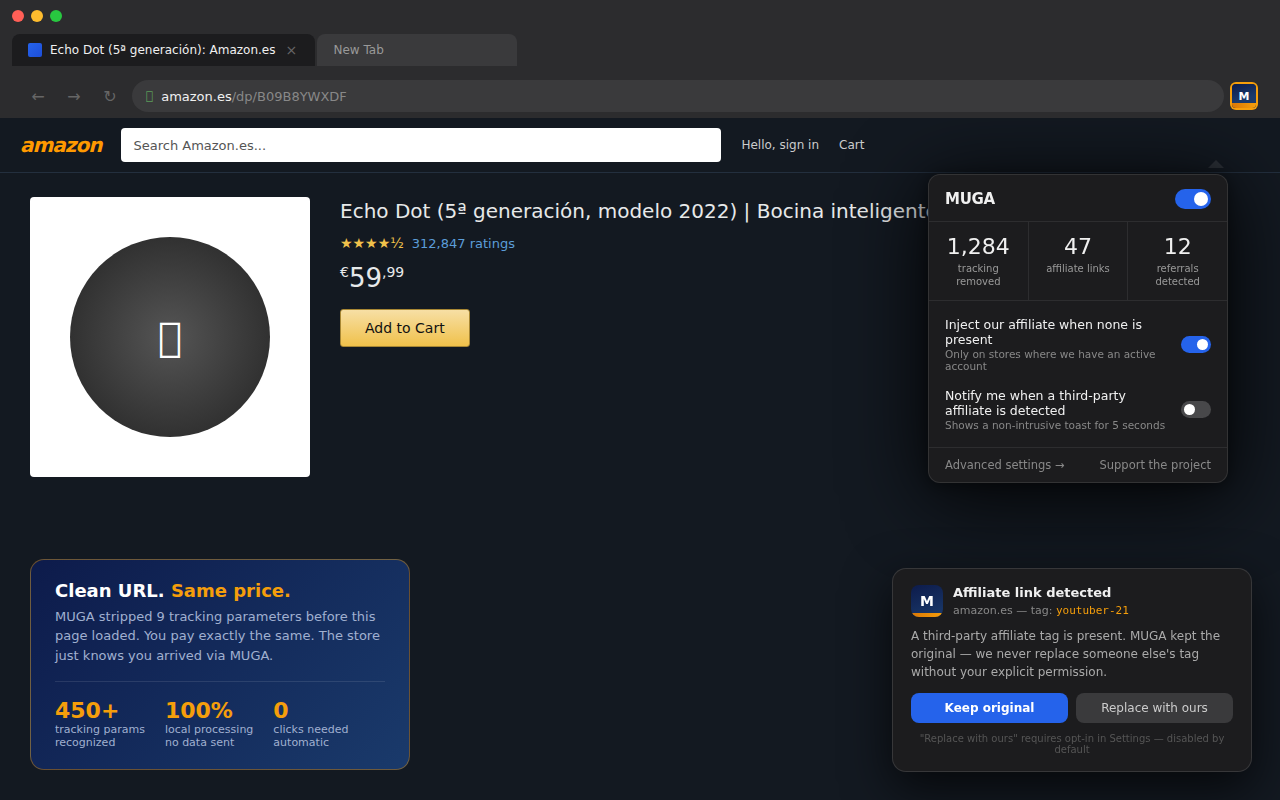1280x800 pixels.
Task: Click Hello, sign in link
Action: click(x=780, y=145)
